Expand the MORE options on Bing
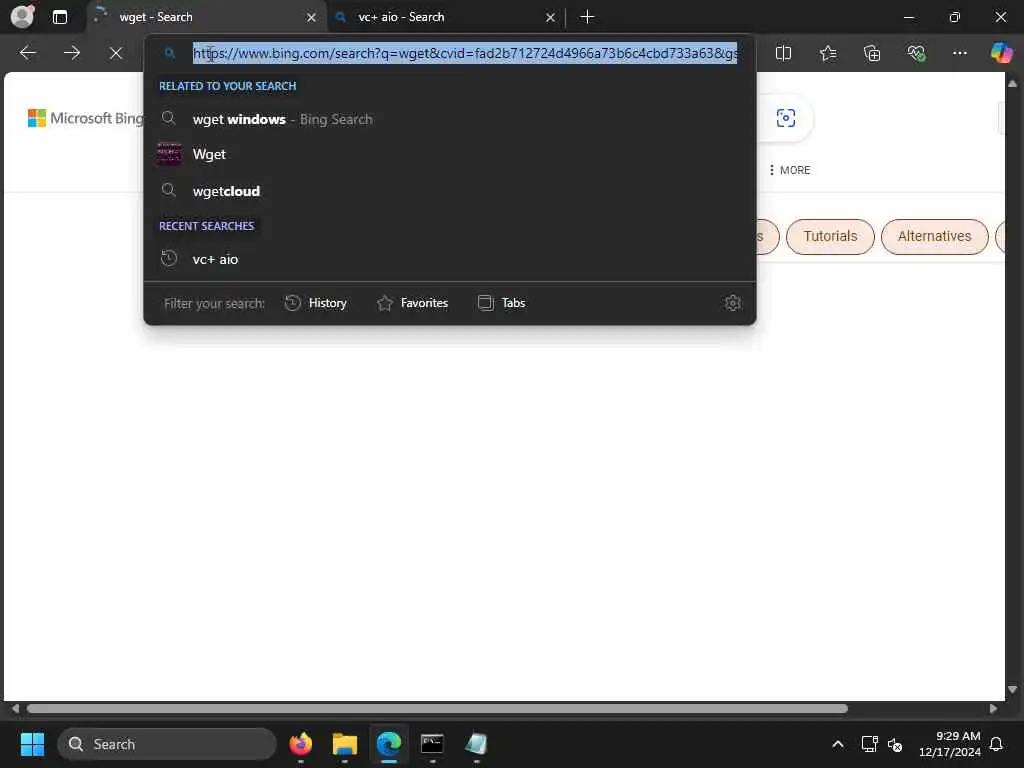Viewport: 1024px width, 768px height. click(x=790, y=170)
